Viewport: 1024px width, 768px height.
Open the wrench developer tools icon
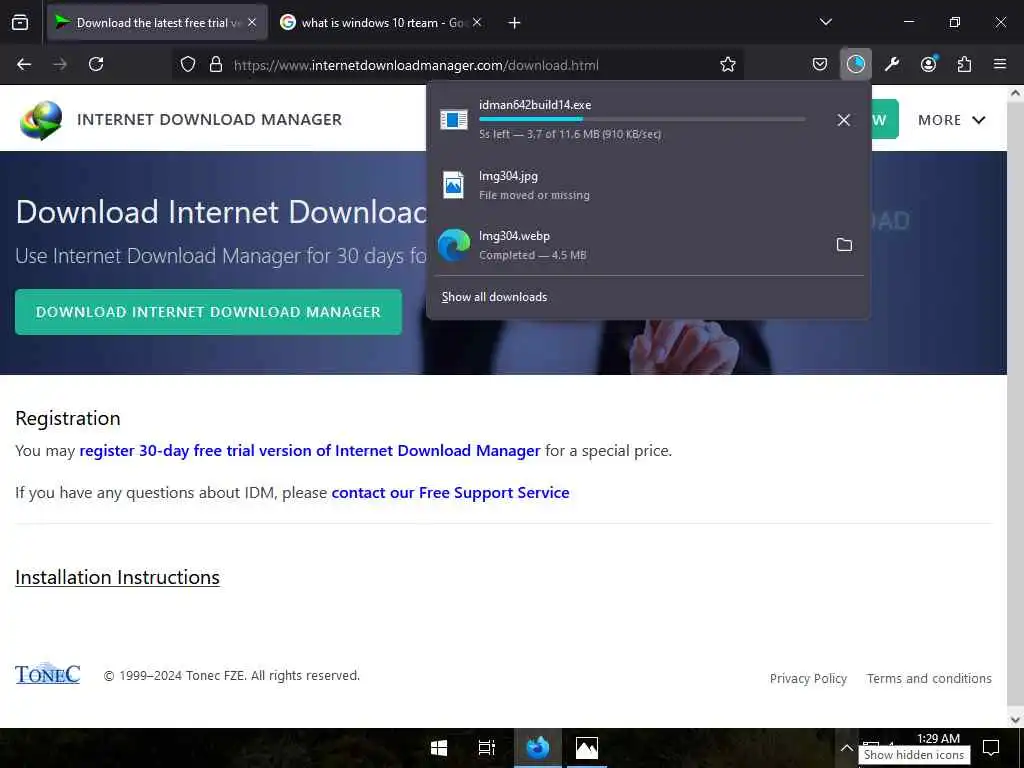click(x=892, y=64)
